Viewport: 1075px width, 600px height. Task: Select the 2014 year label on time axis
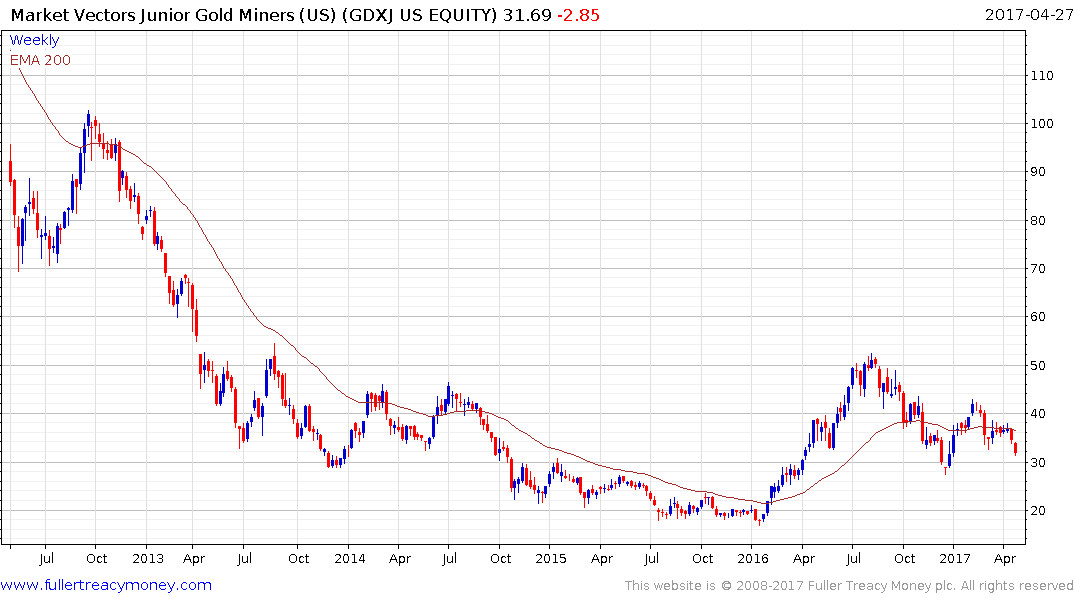pos(350,558)
